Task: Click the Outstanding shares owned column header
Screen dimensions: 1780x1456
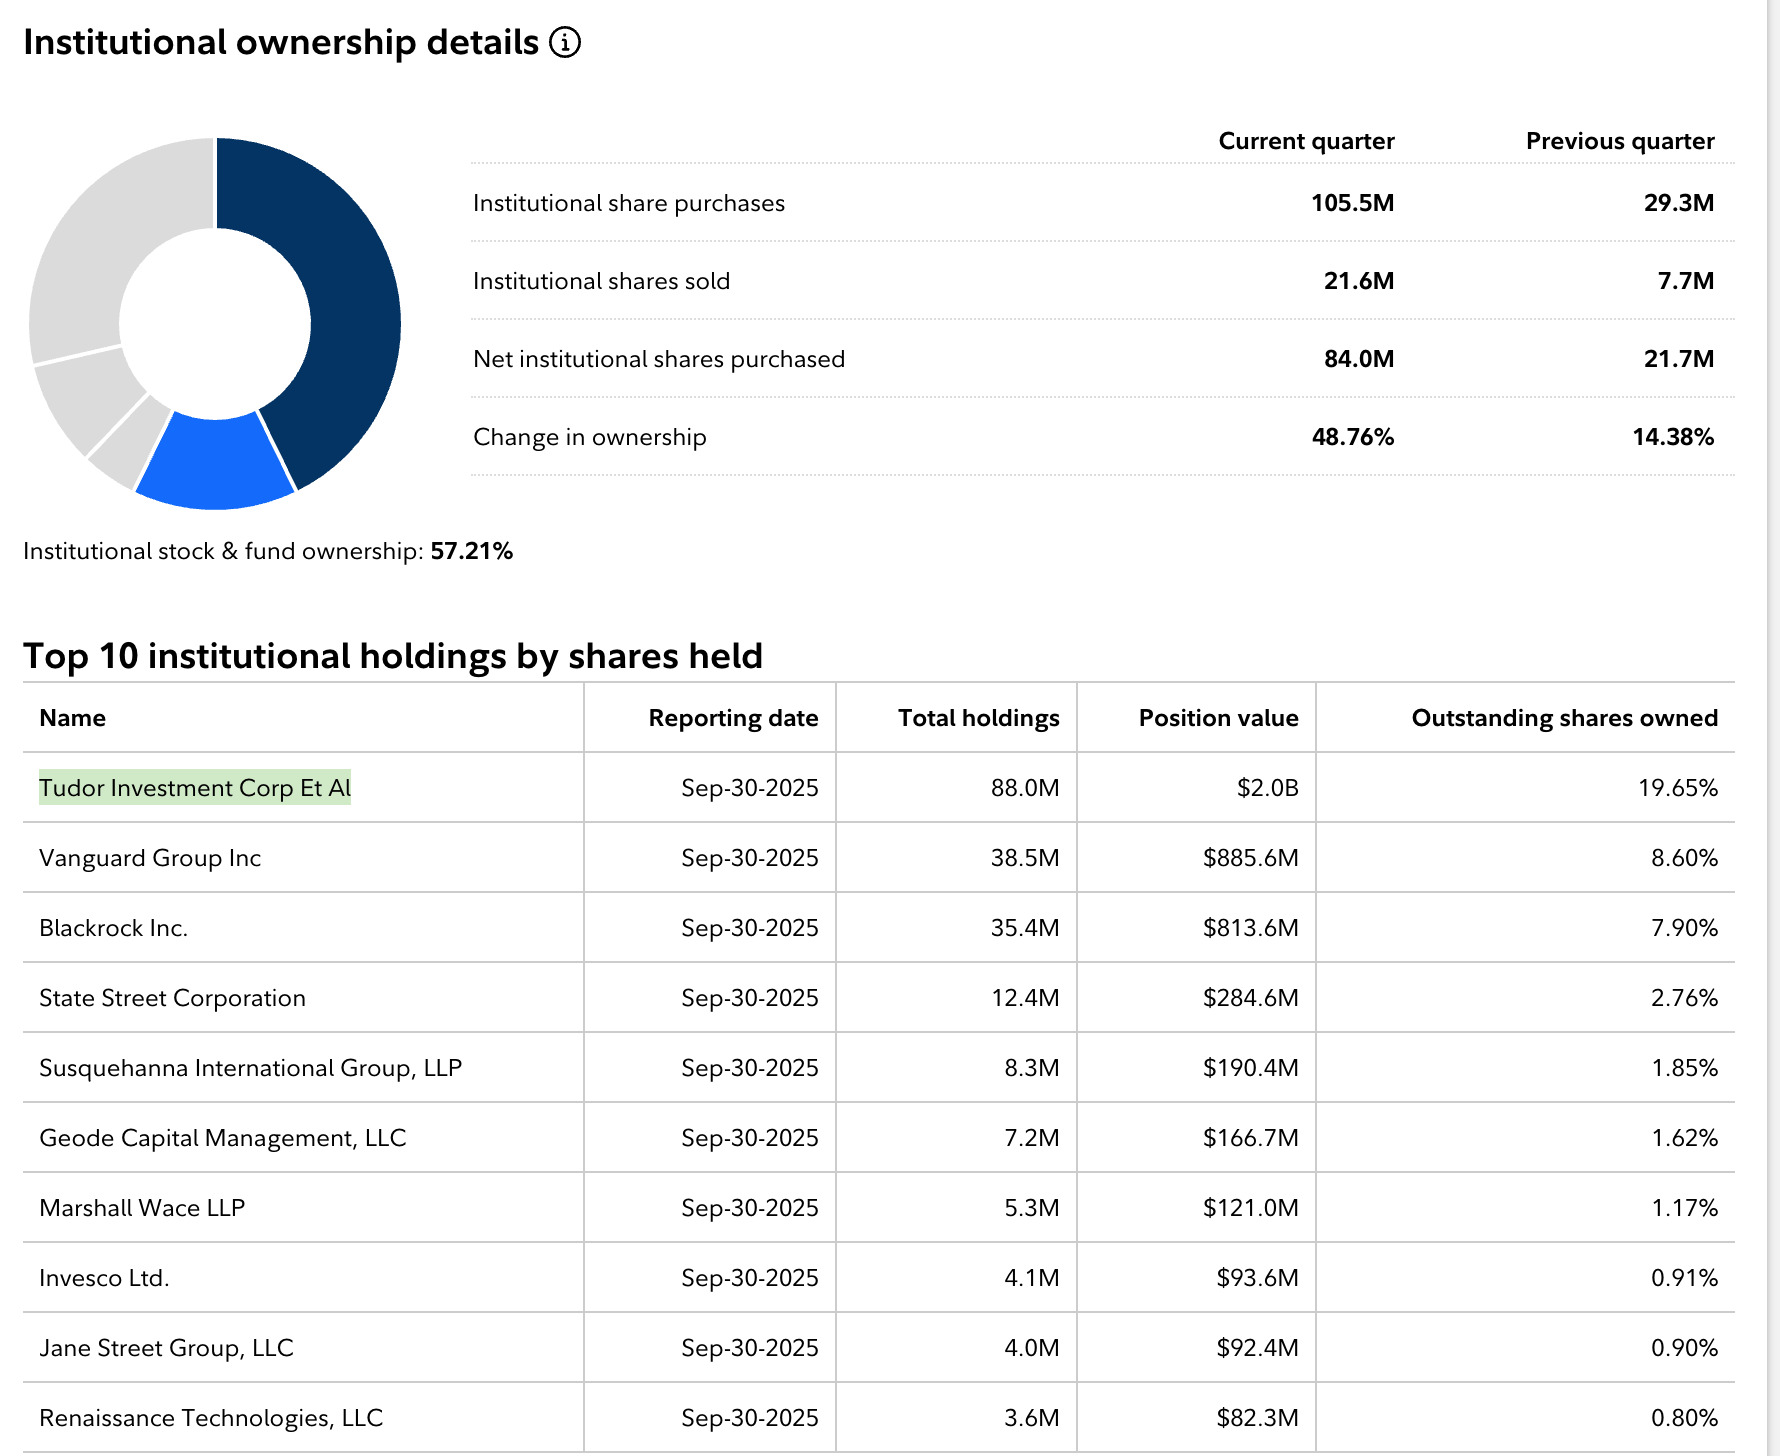Action: click(x=1564, y=718)
